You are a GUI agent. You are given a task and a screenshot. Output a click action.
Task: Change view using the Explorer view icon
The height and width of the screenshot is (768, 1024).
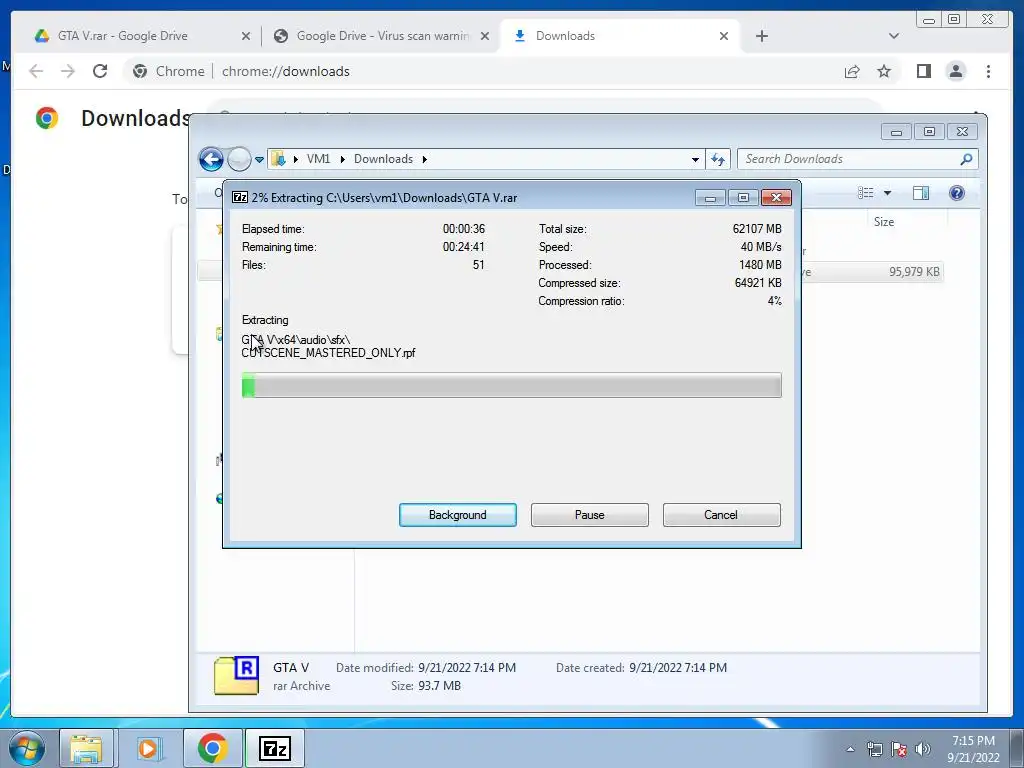866,193
